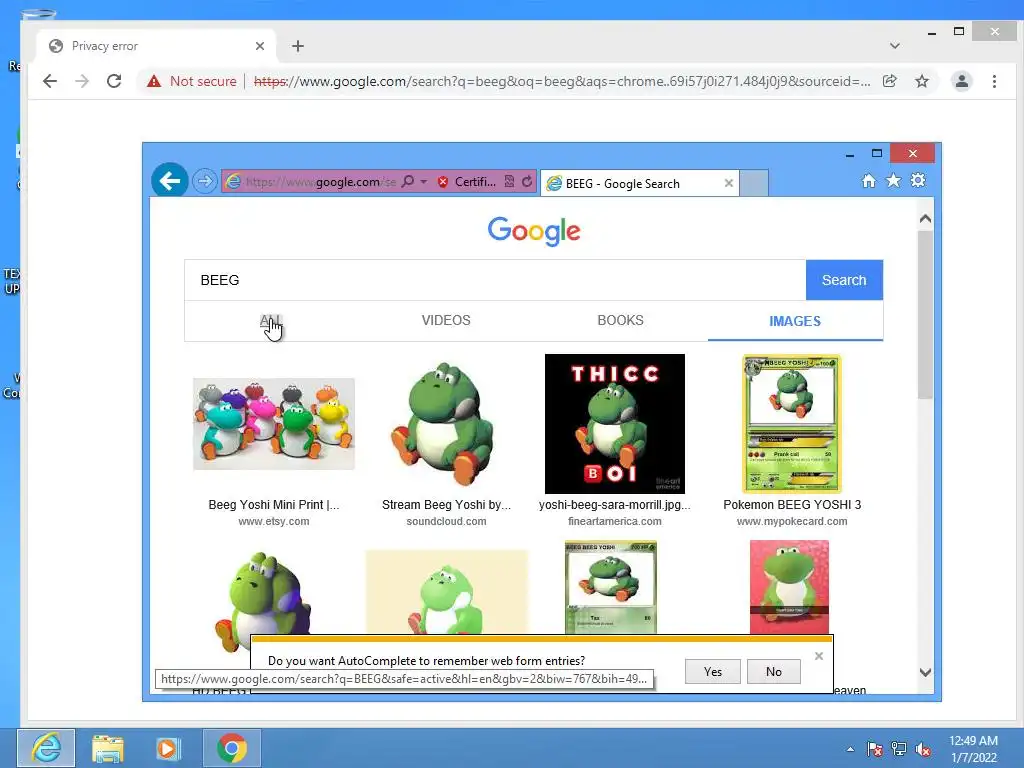This screenshot has height=768, width=1024.
Task: Open the second-row green Yoshi card thumbnail
Action: [611, 586]
